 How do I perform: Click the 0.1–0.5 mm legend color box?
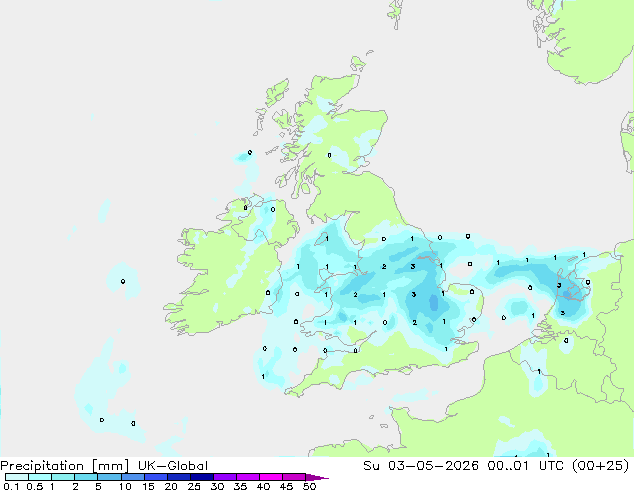coord(17,477)
